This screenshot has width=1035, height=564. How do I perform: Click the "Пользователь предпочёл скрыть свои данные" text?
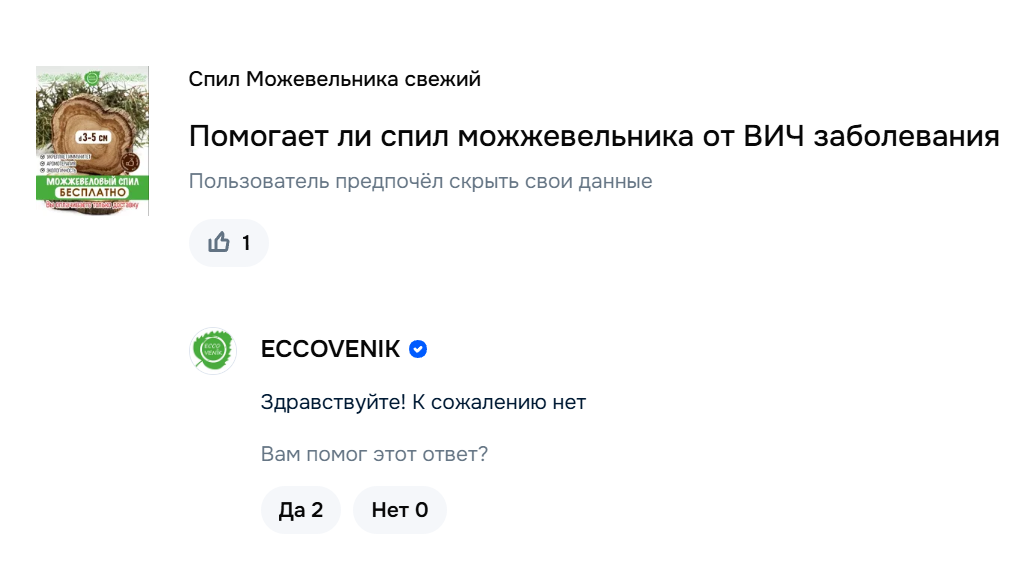point(420,181)
